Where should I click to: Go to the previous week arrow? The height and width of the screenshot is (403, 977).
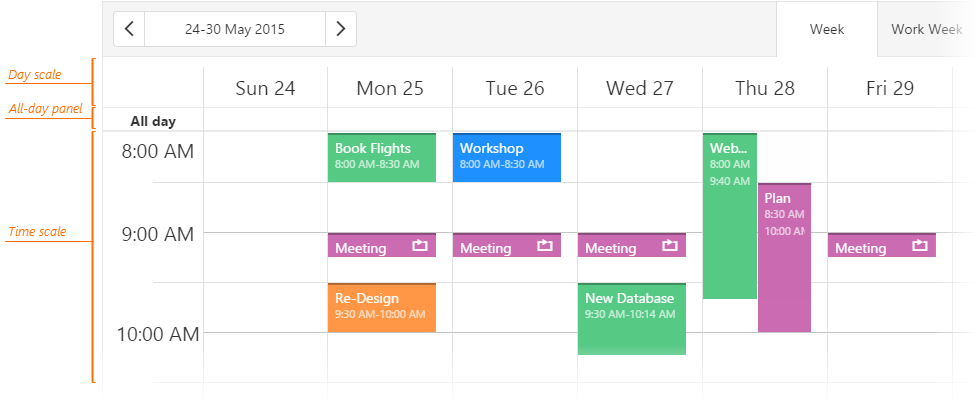[x=130, y=29]
